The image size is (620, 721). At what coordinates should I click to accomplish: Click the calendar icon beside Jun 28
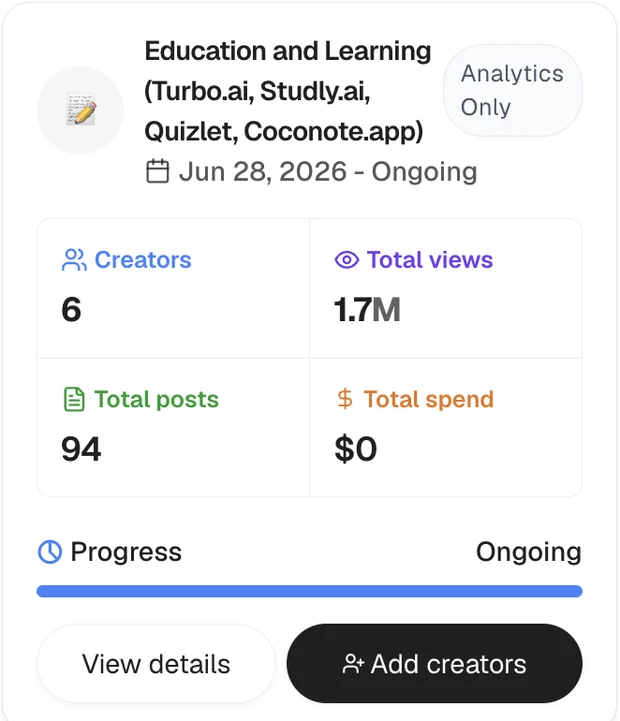157,172
